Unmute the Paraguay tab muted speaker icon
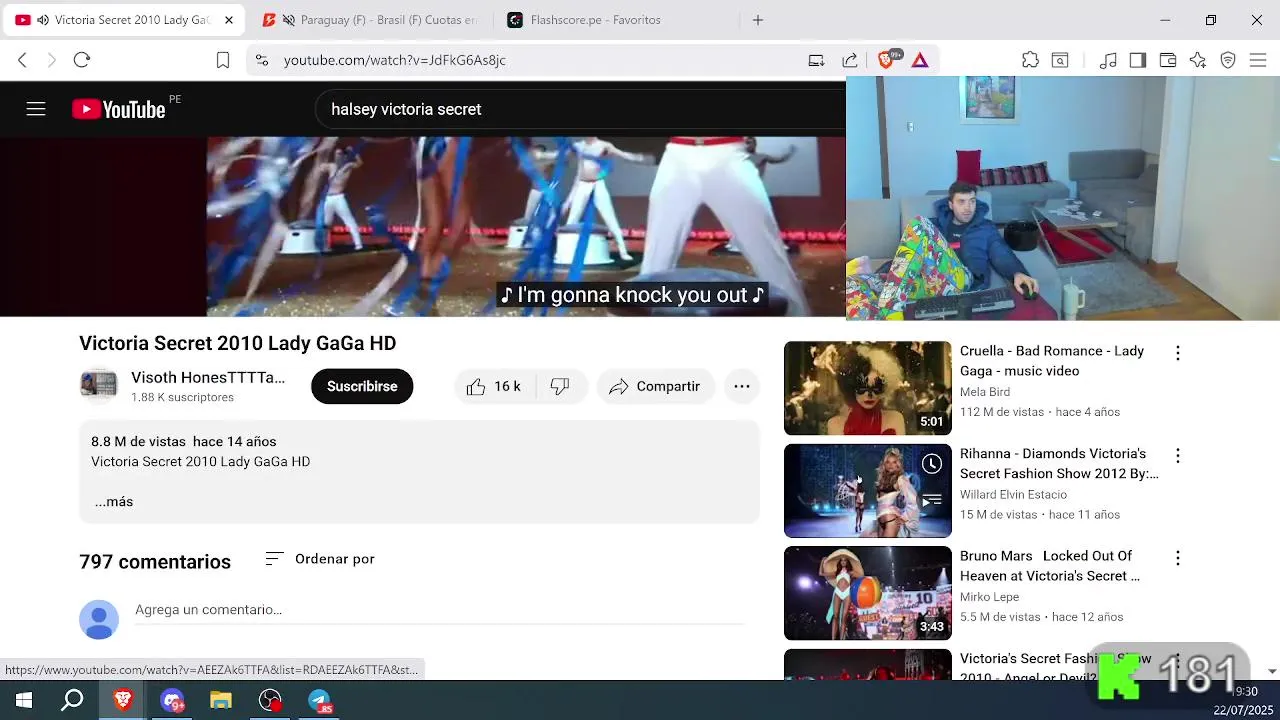The width and height of the screenshot is (1280, 720). (289, 20)
